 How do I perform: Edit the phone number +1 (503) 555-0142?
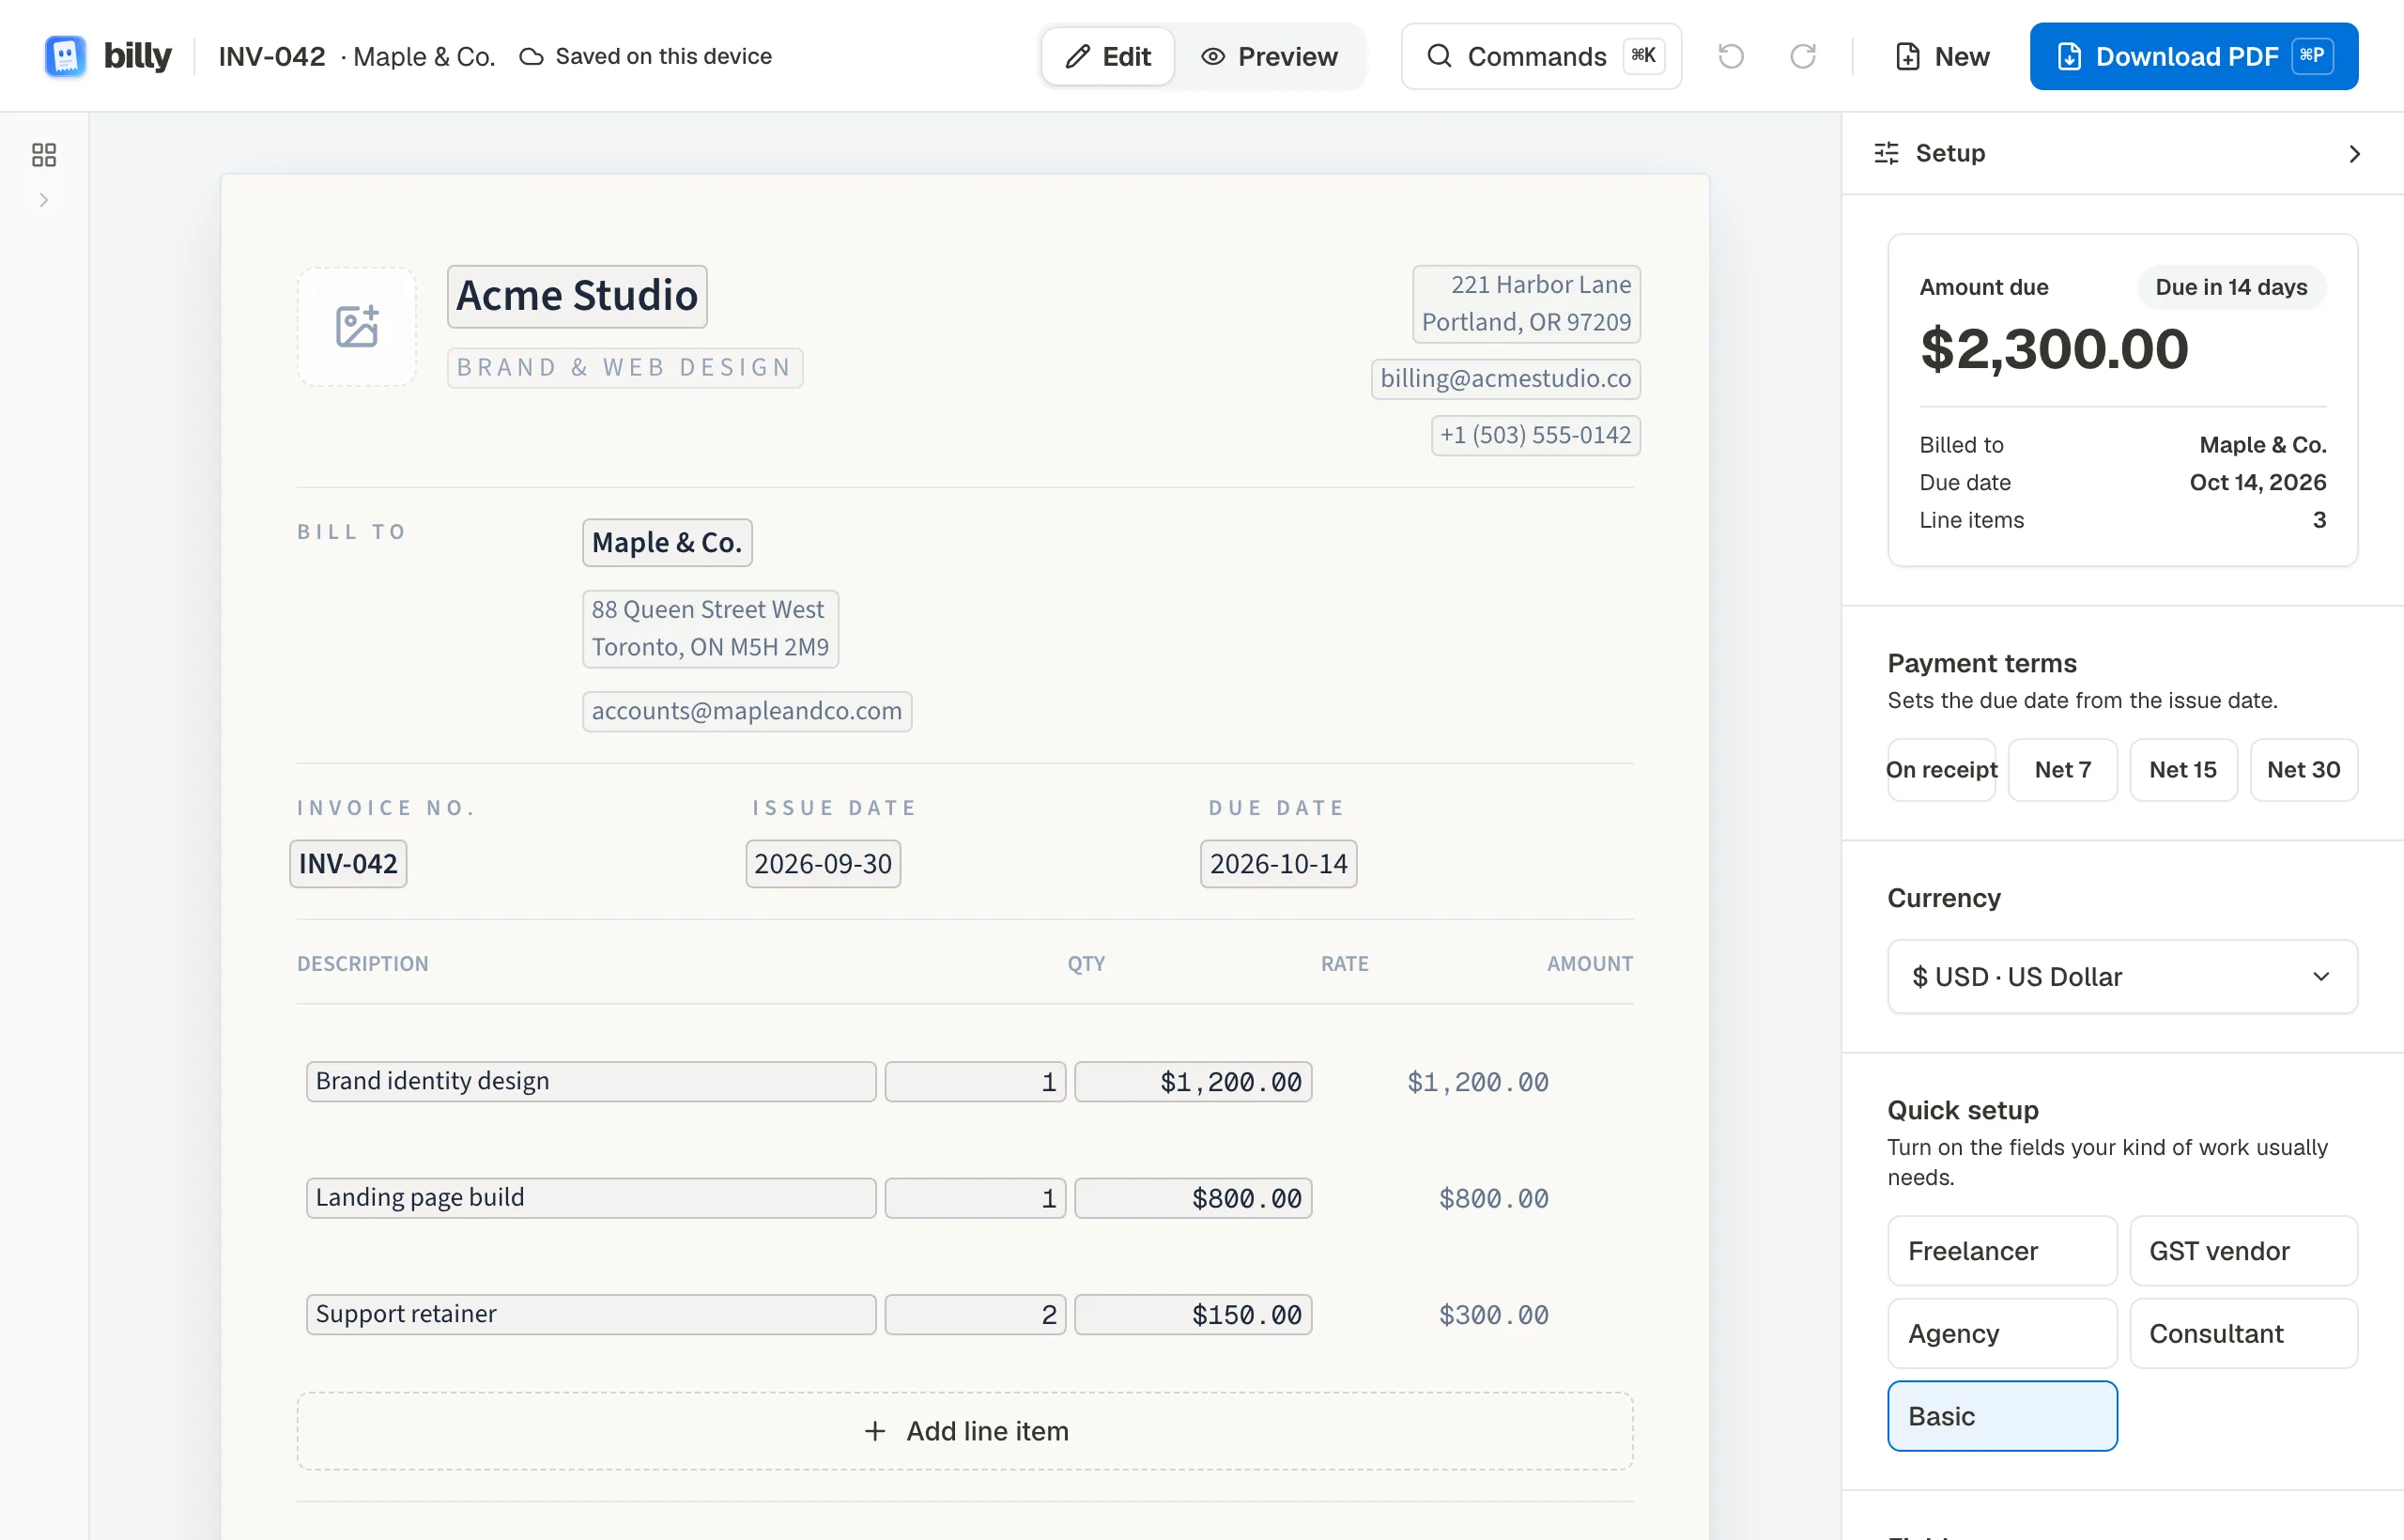point(1535,435)
